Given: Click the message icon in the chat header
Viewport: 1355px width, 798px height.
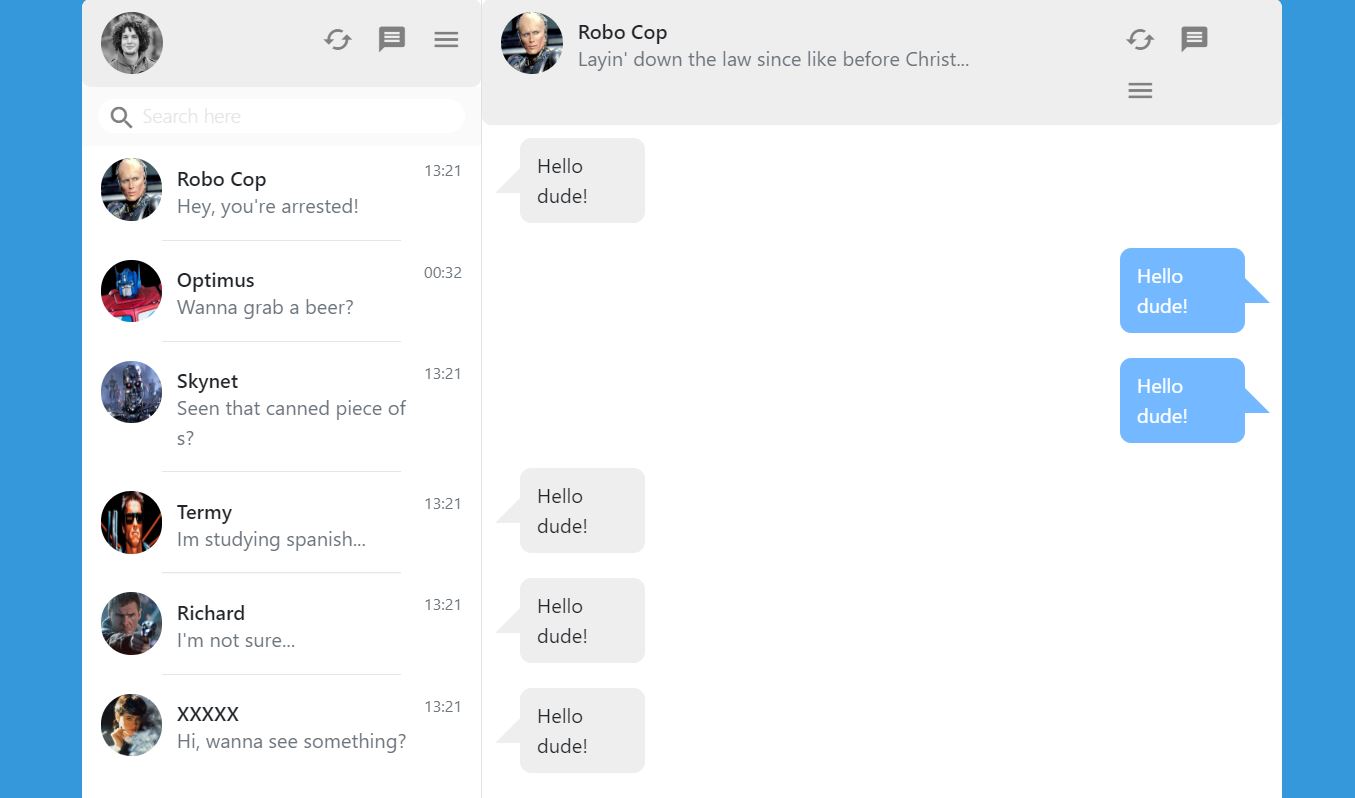Looking at the screenshot, I should (1194, 39).
